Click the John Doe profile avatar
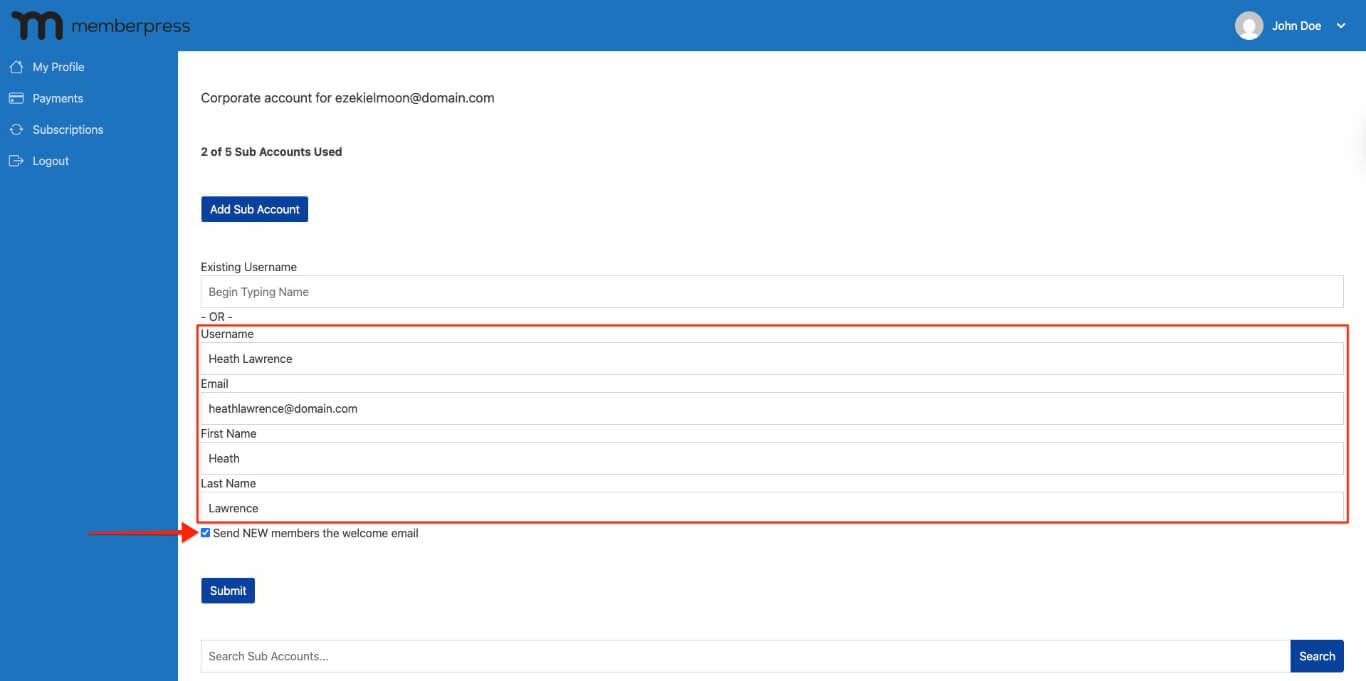 pos(1249,25)
